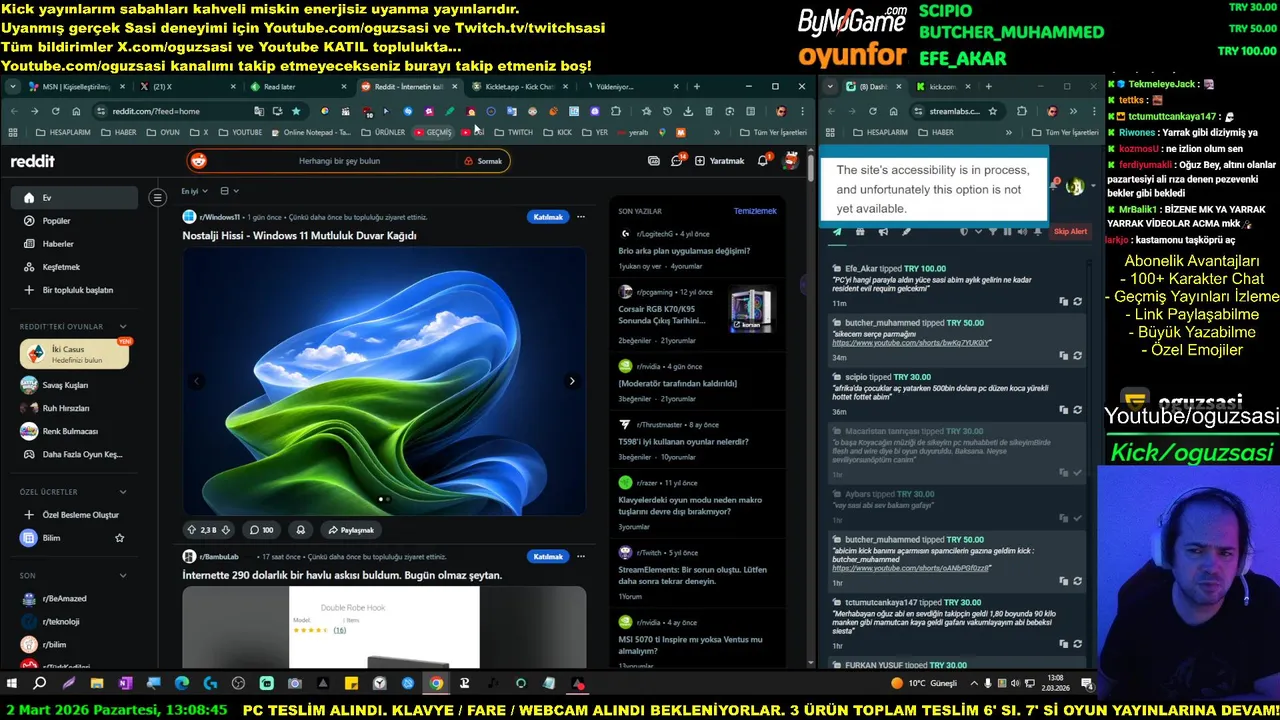
Task: Downvote the Windows 11 wallpaper post
Action: point(226,530)
